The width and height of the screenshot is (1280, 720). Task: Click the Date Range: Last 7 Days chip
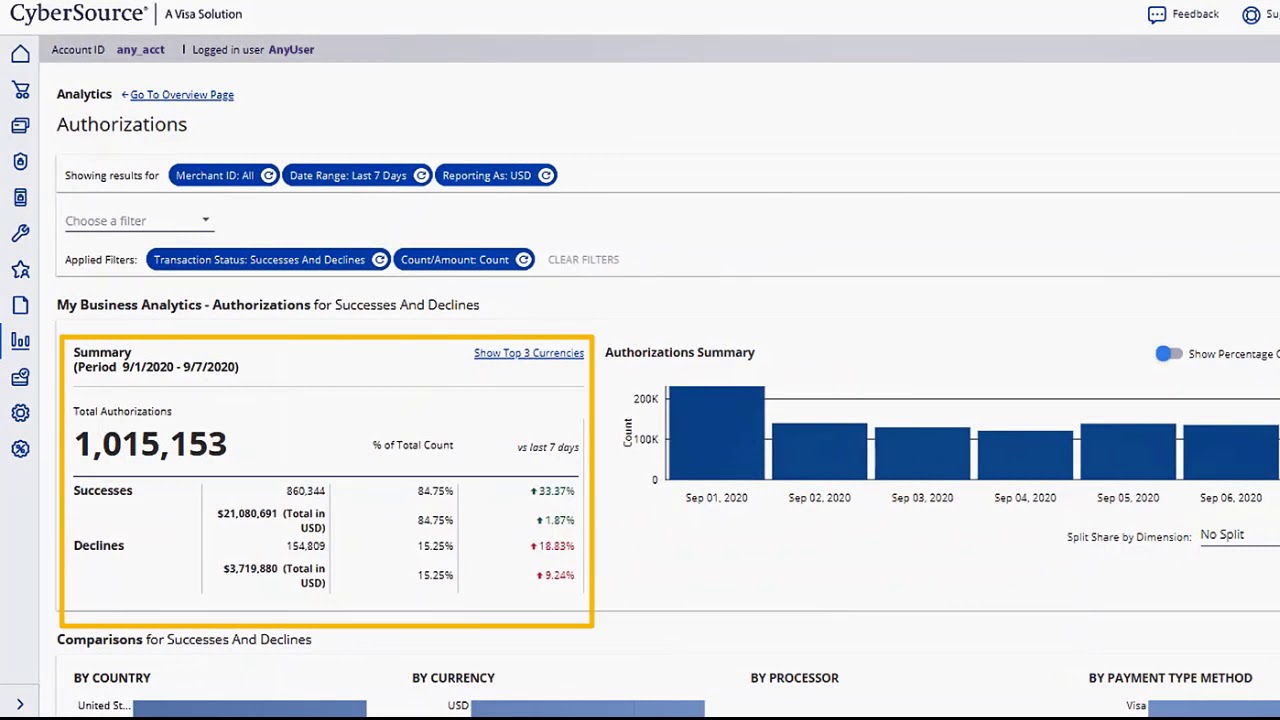click(357, 176)
